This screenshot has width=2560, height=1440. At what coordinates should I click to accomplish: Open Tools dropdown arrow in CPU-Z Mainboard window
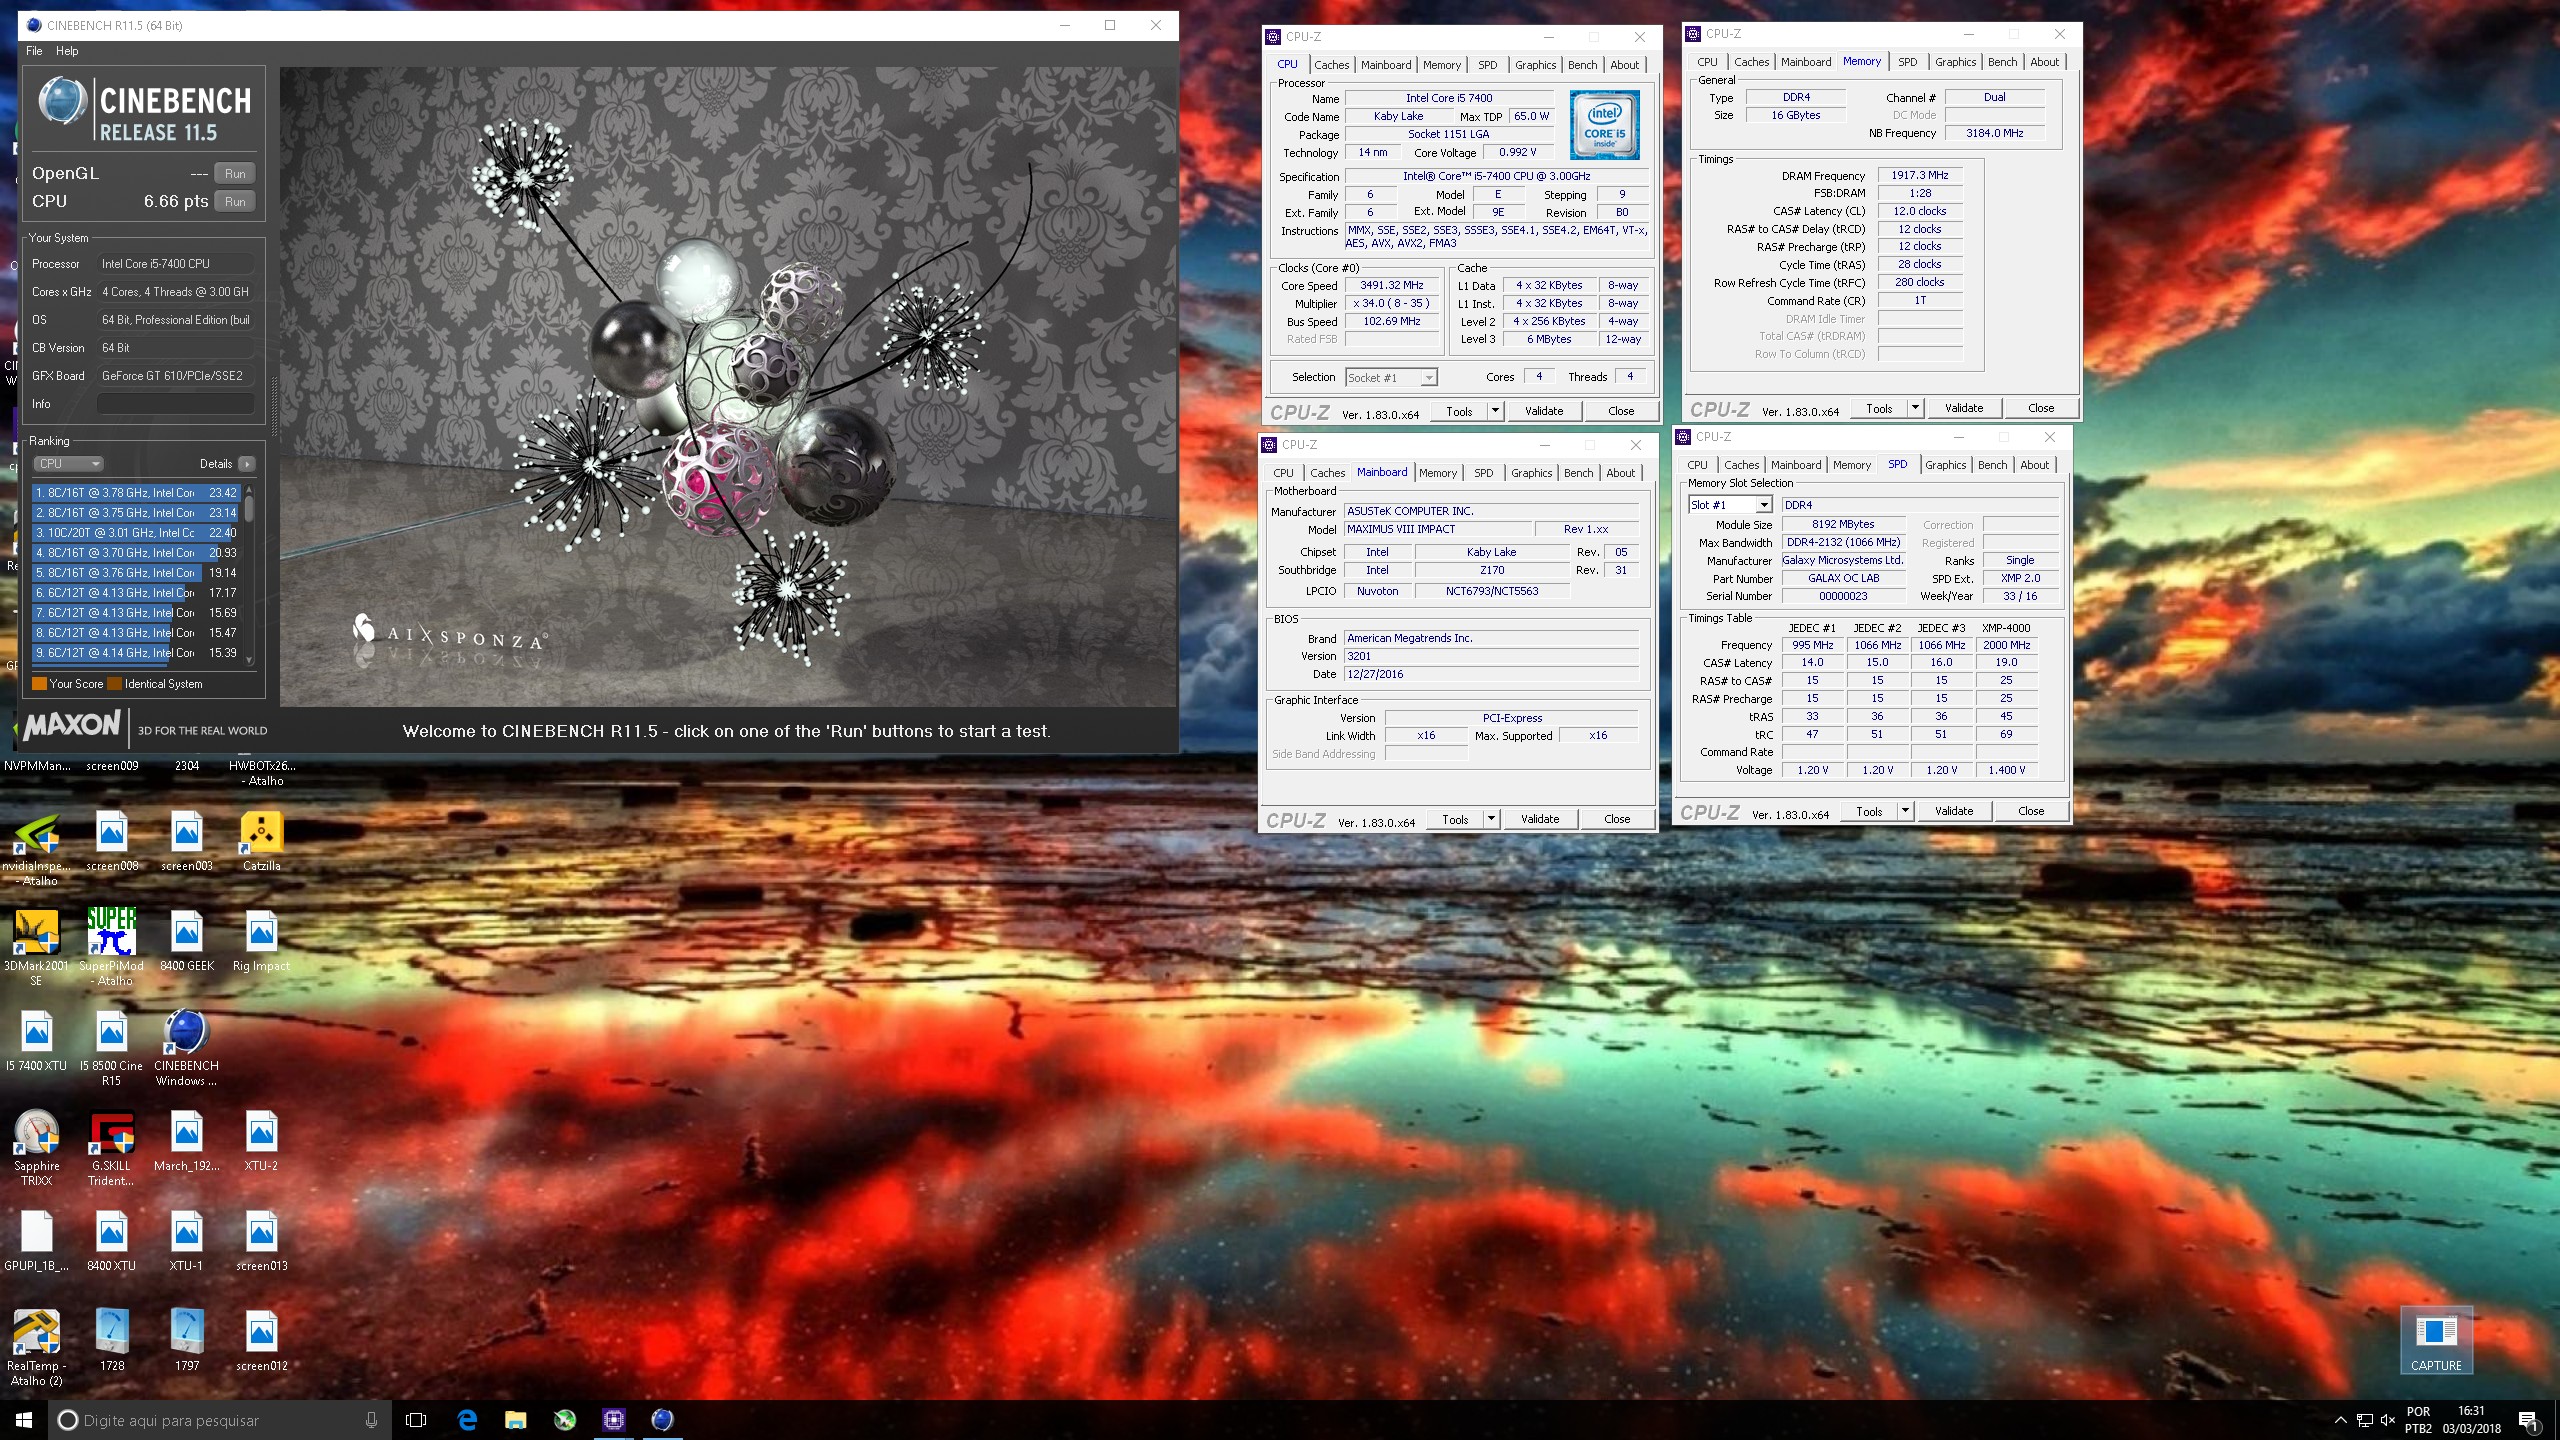(1491, 819)
